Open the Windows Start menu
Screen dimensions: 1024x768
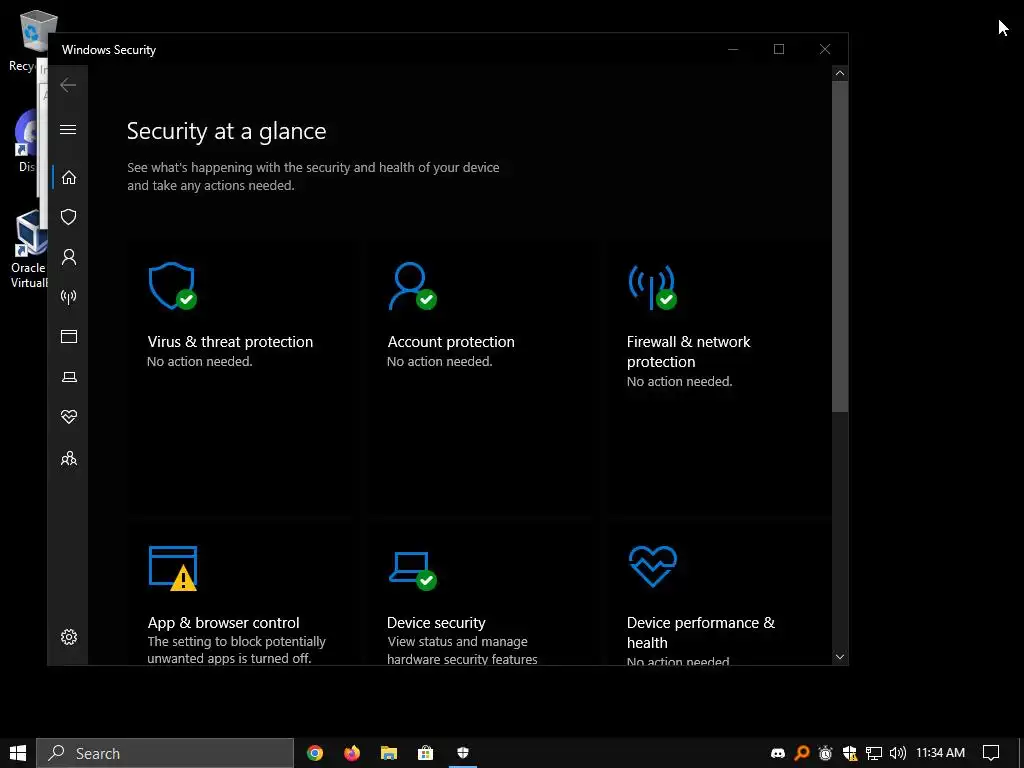point(18,753)
